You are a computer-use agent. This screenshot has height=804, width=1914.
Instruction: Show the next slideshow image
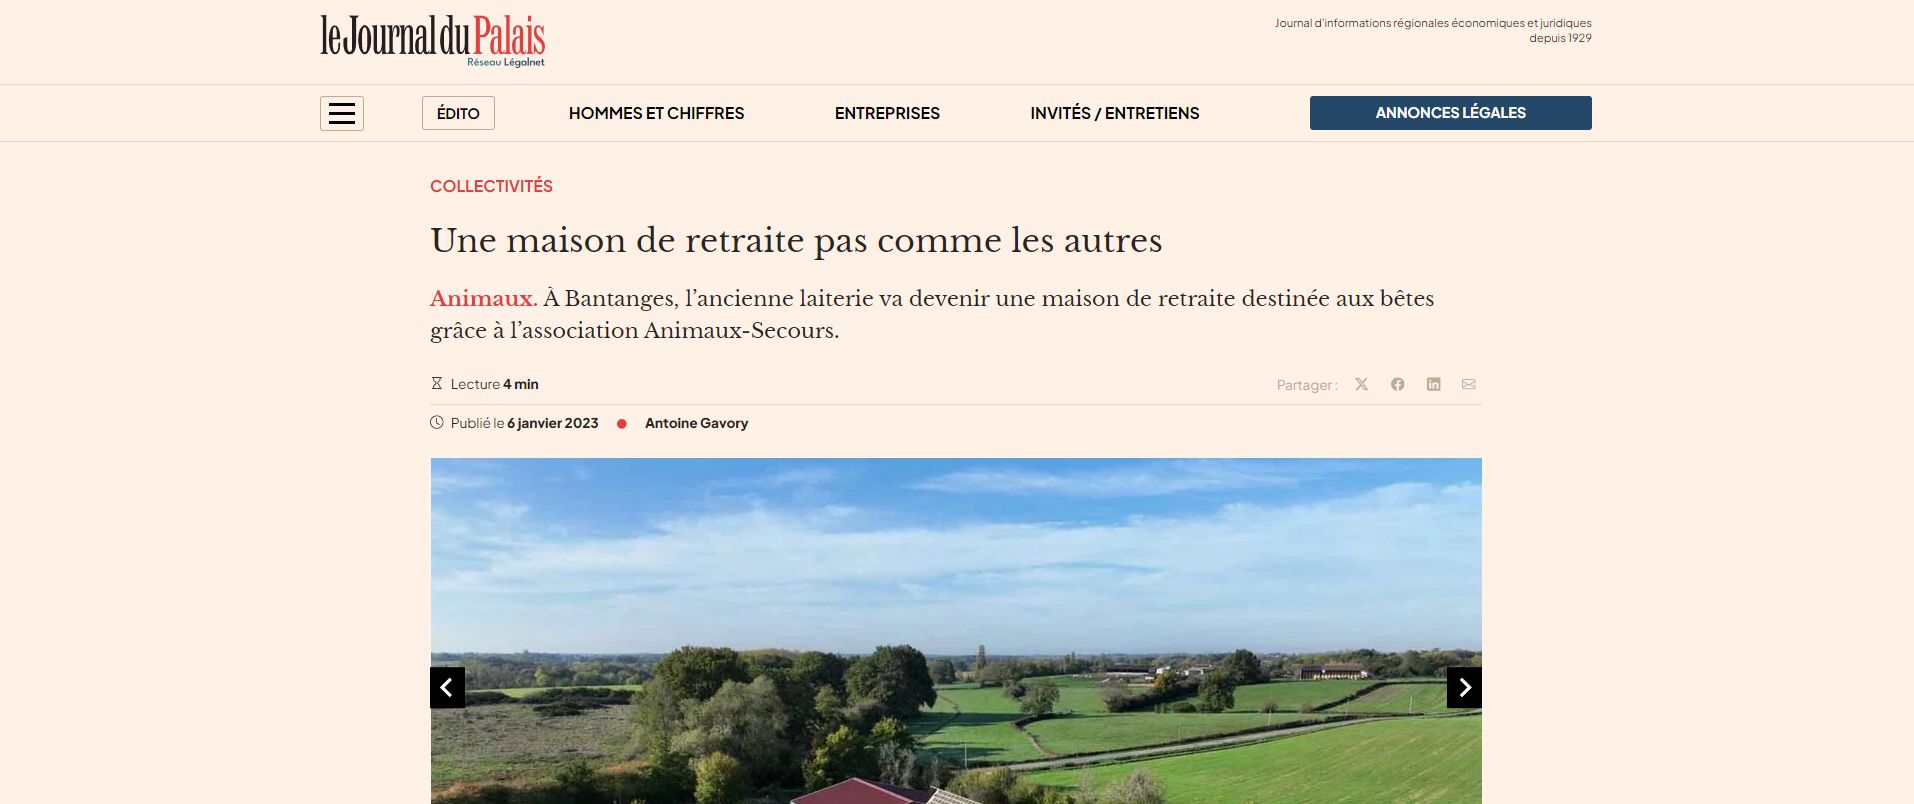tap(1464, 687)
